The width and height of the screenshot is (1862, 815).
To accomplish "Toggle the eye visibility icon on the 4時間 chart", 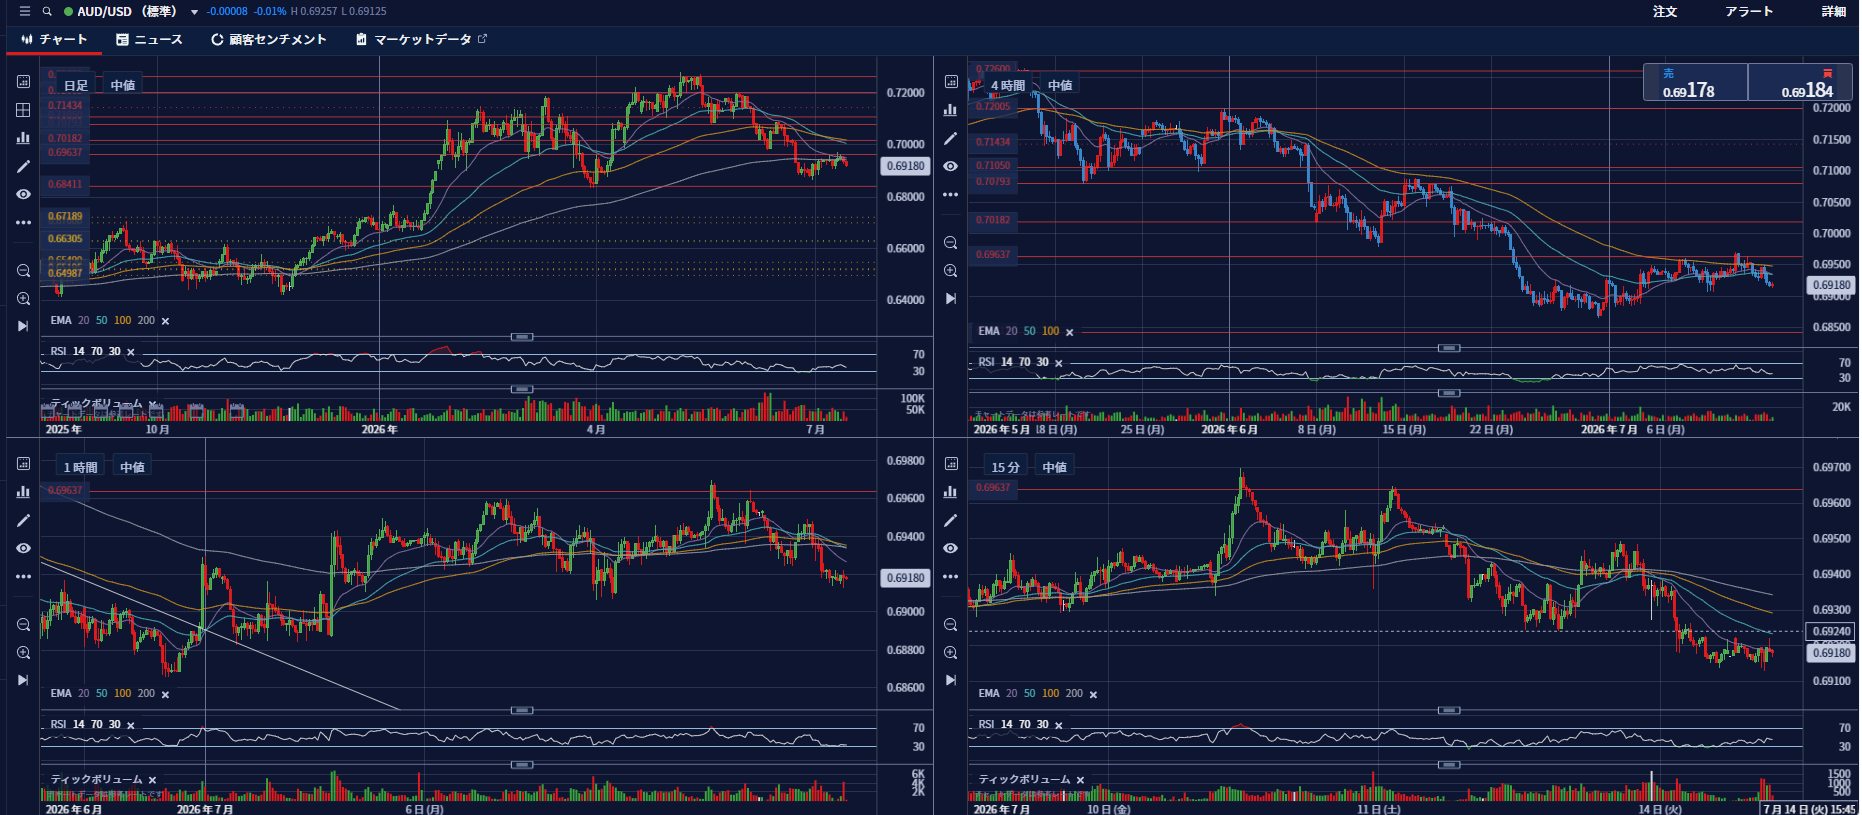I will pos(951,166).
